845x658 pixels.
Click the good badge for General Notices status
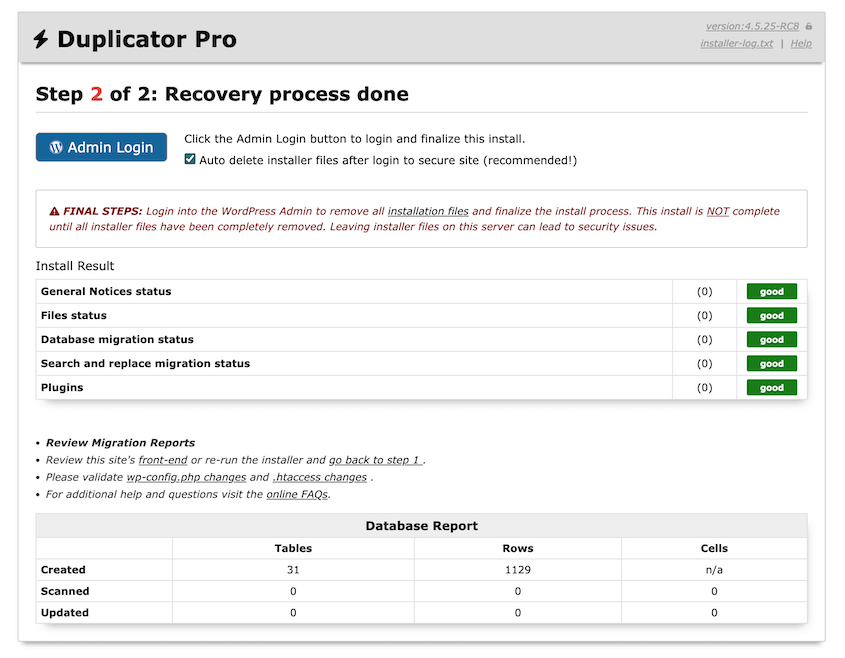click(771, 291)
